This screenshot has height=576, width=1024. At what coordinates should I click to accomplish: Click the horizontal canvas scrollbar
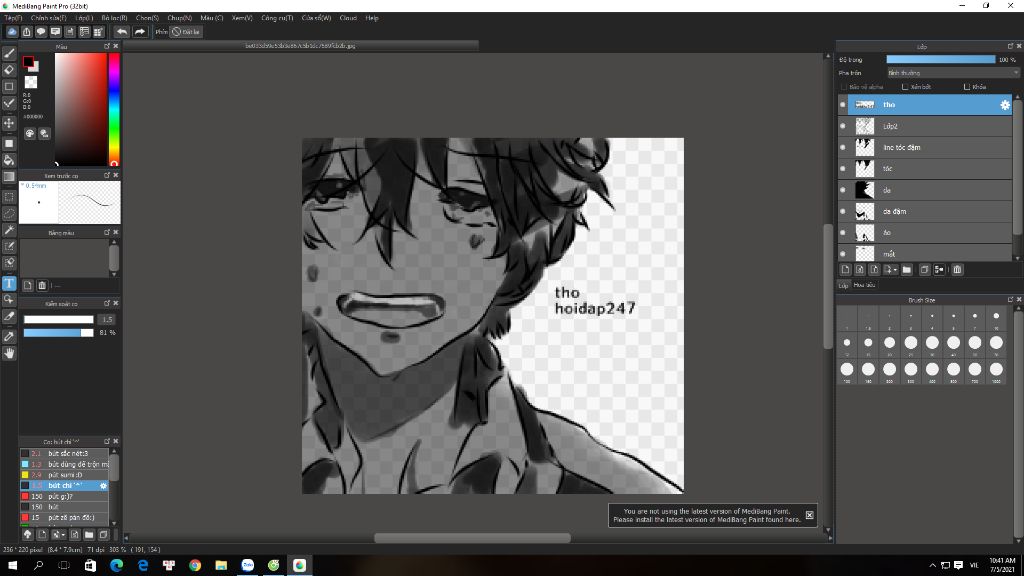[x=472, y=538]
